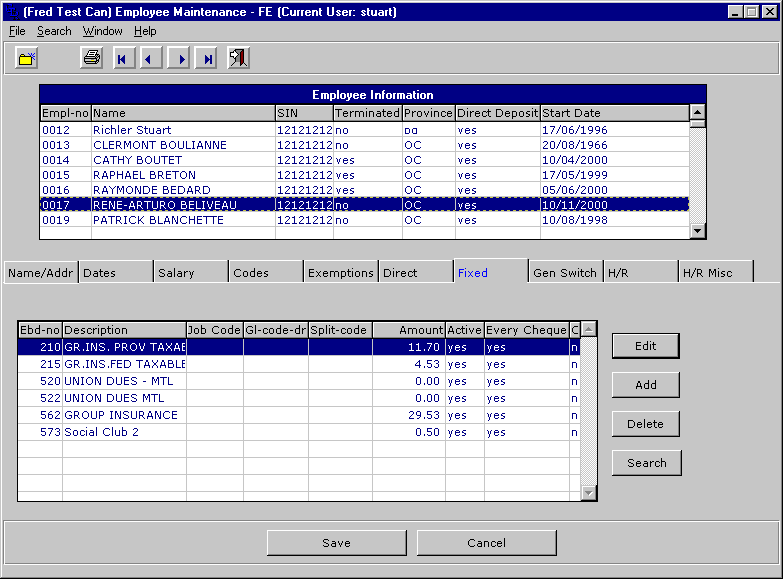Open the Gen Switch tab

point(565,273)
